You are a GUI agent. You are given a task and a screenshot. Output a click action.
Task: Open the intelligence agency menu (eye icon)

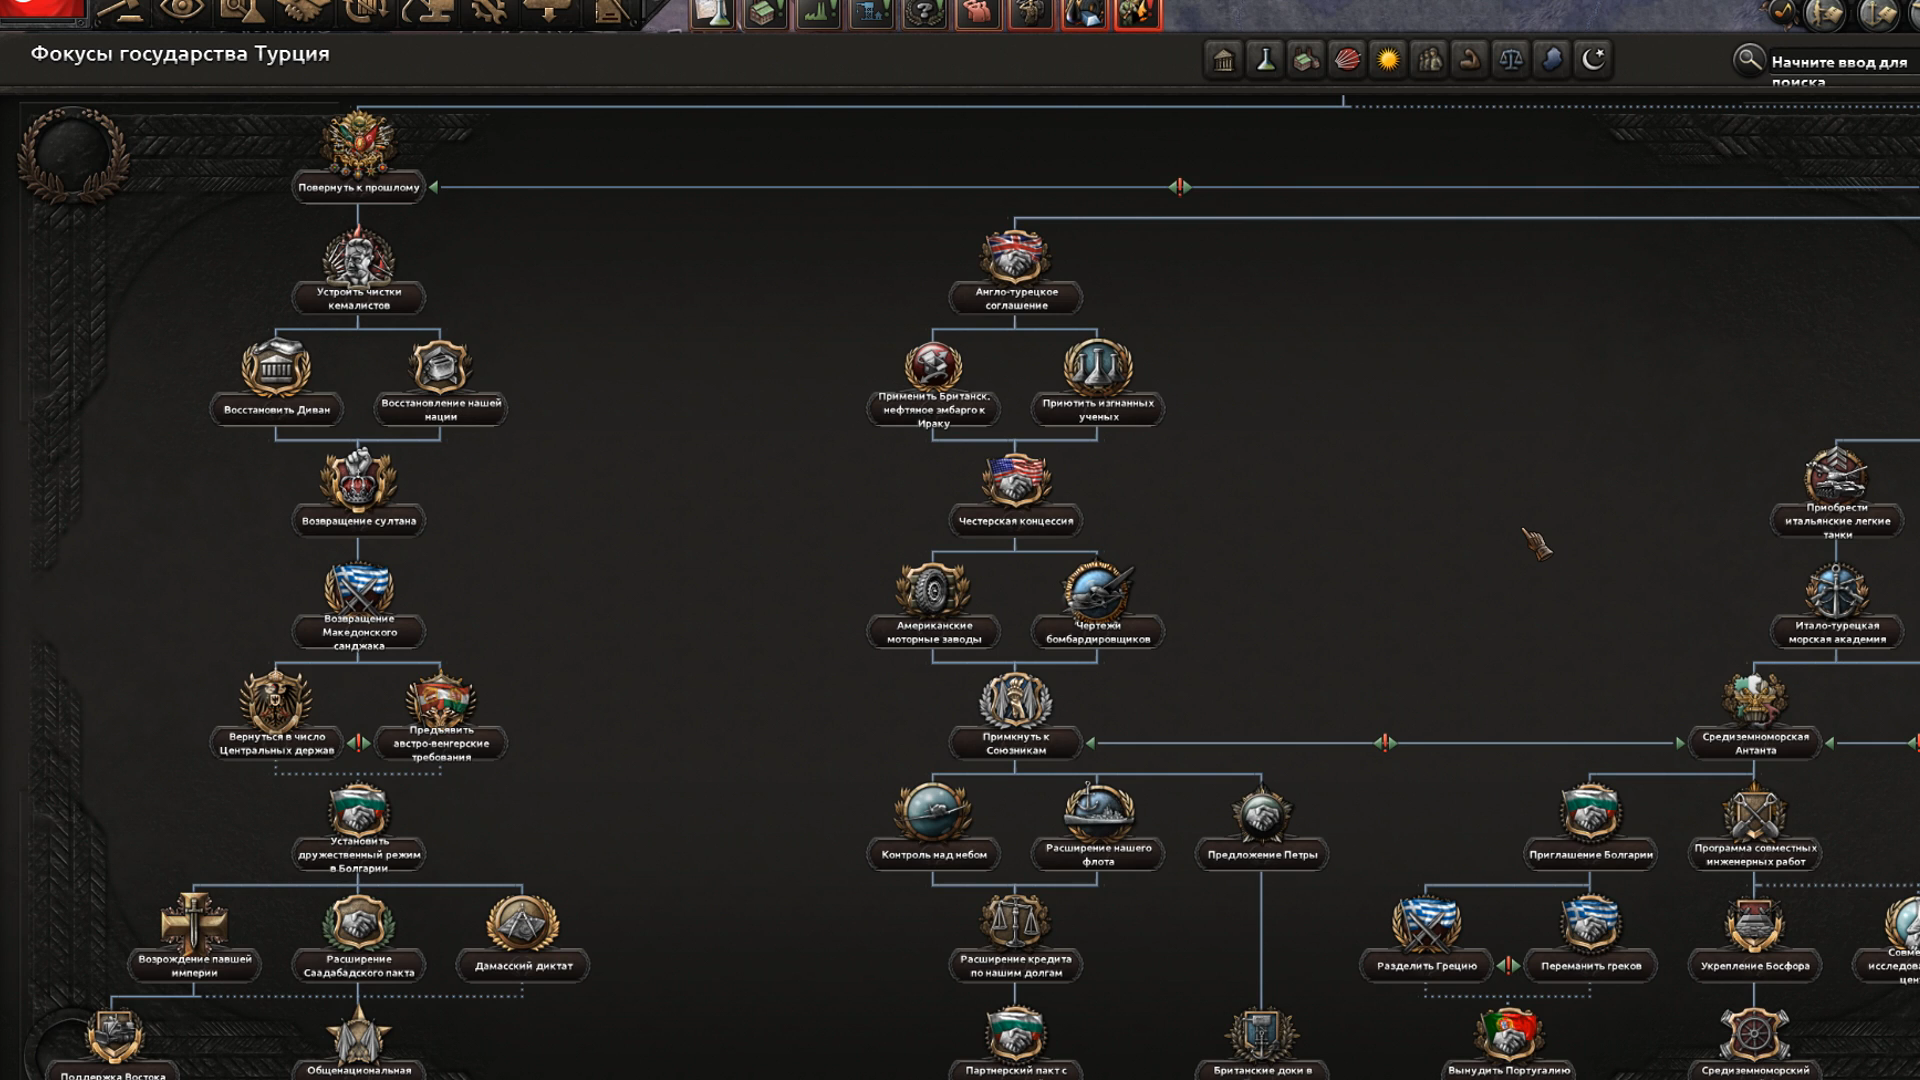tap(181, 12)
